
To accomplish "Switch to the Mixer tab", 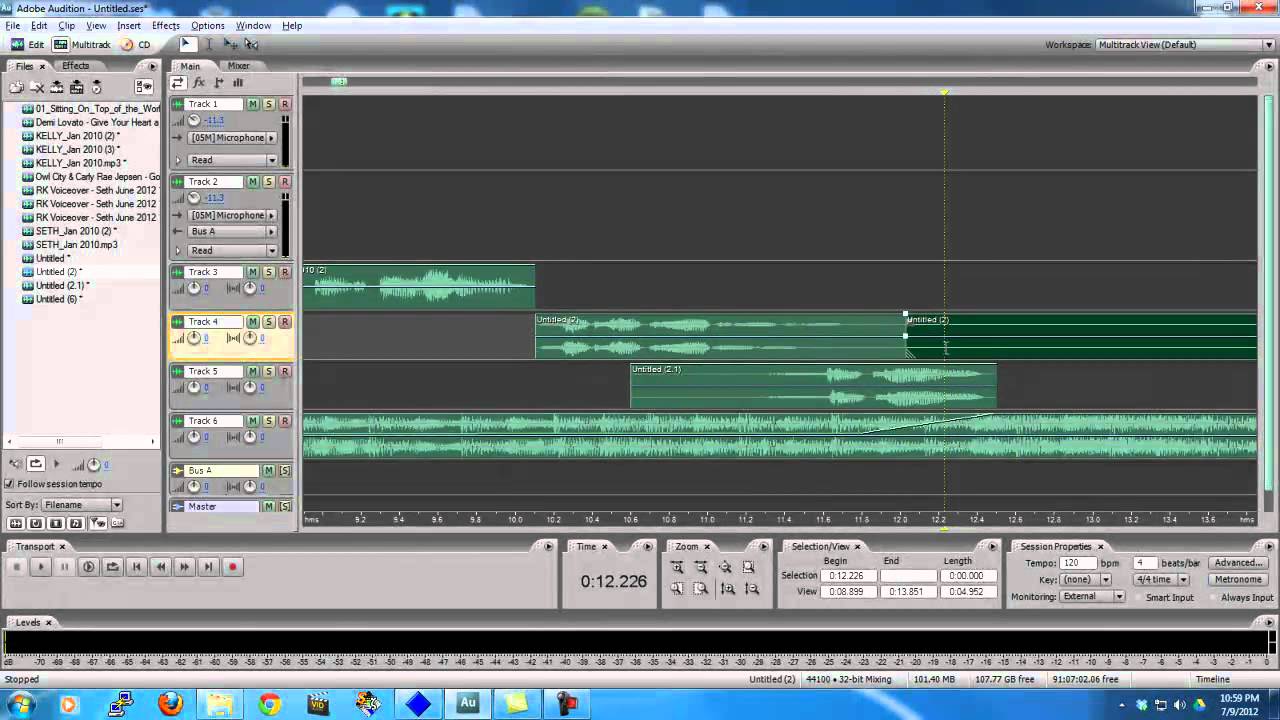I will click(238, 66).
